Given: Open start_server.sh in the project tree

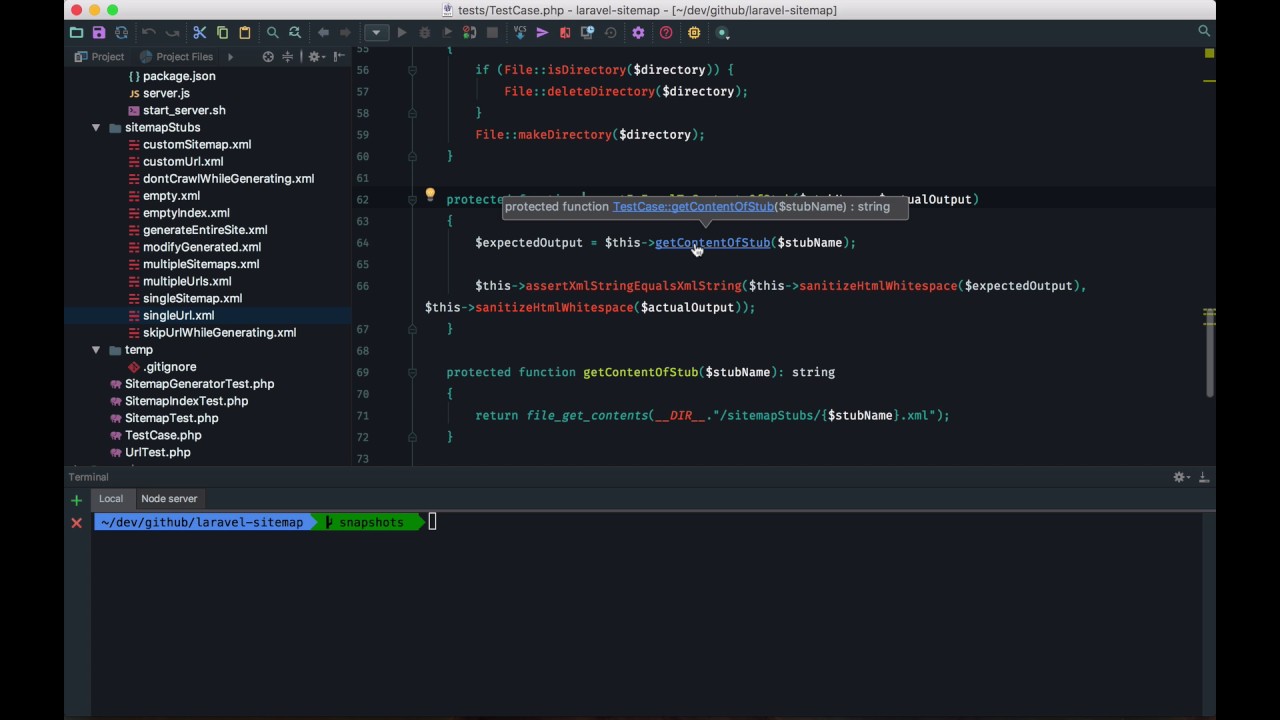Looking at the screenshot, I should [184, 110].
